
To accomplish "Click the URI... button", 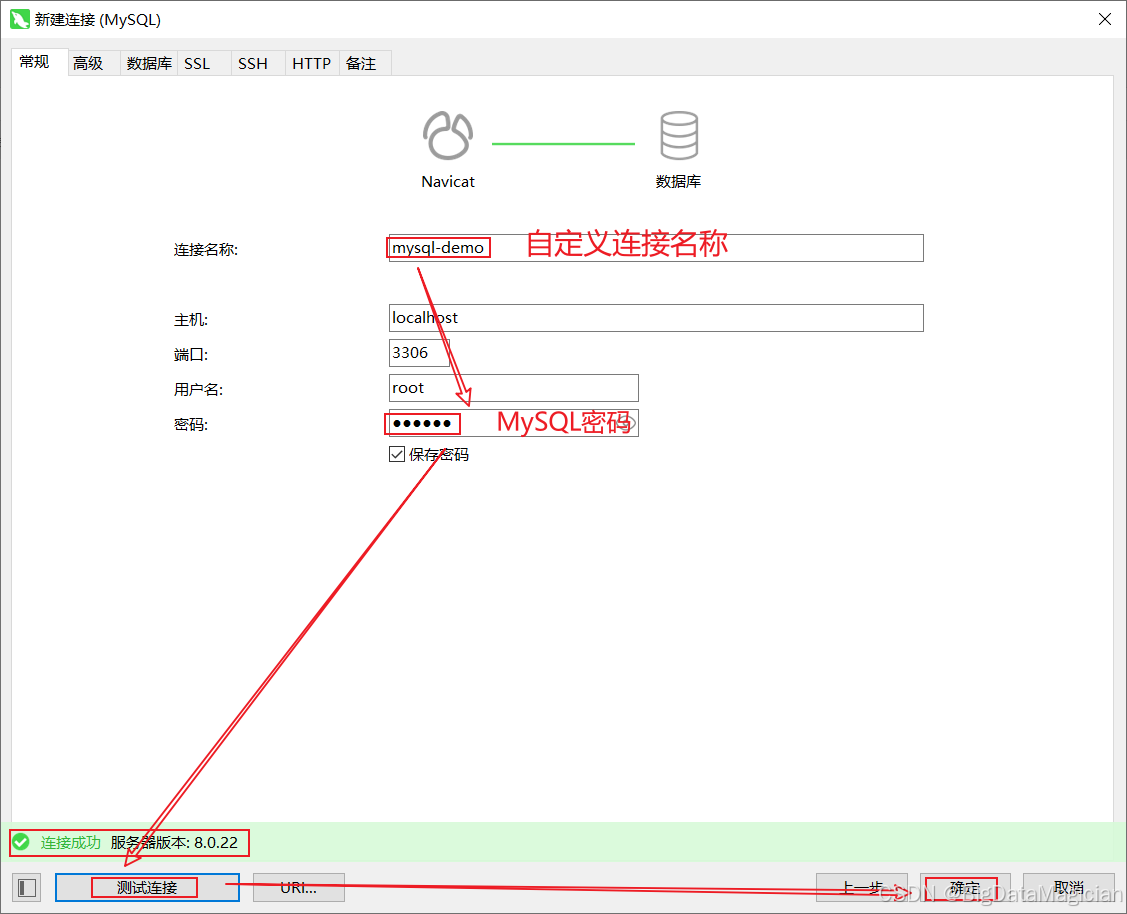I will tap(299, 887).
